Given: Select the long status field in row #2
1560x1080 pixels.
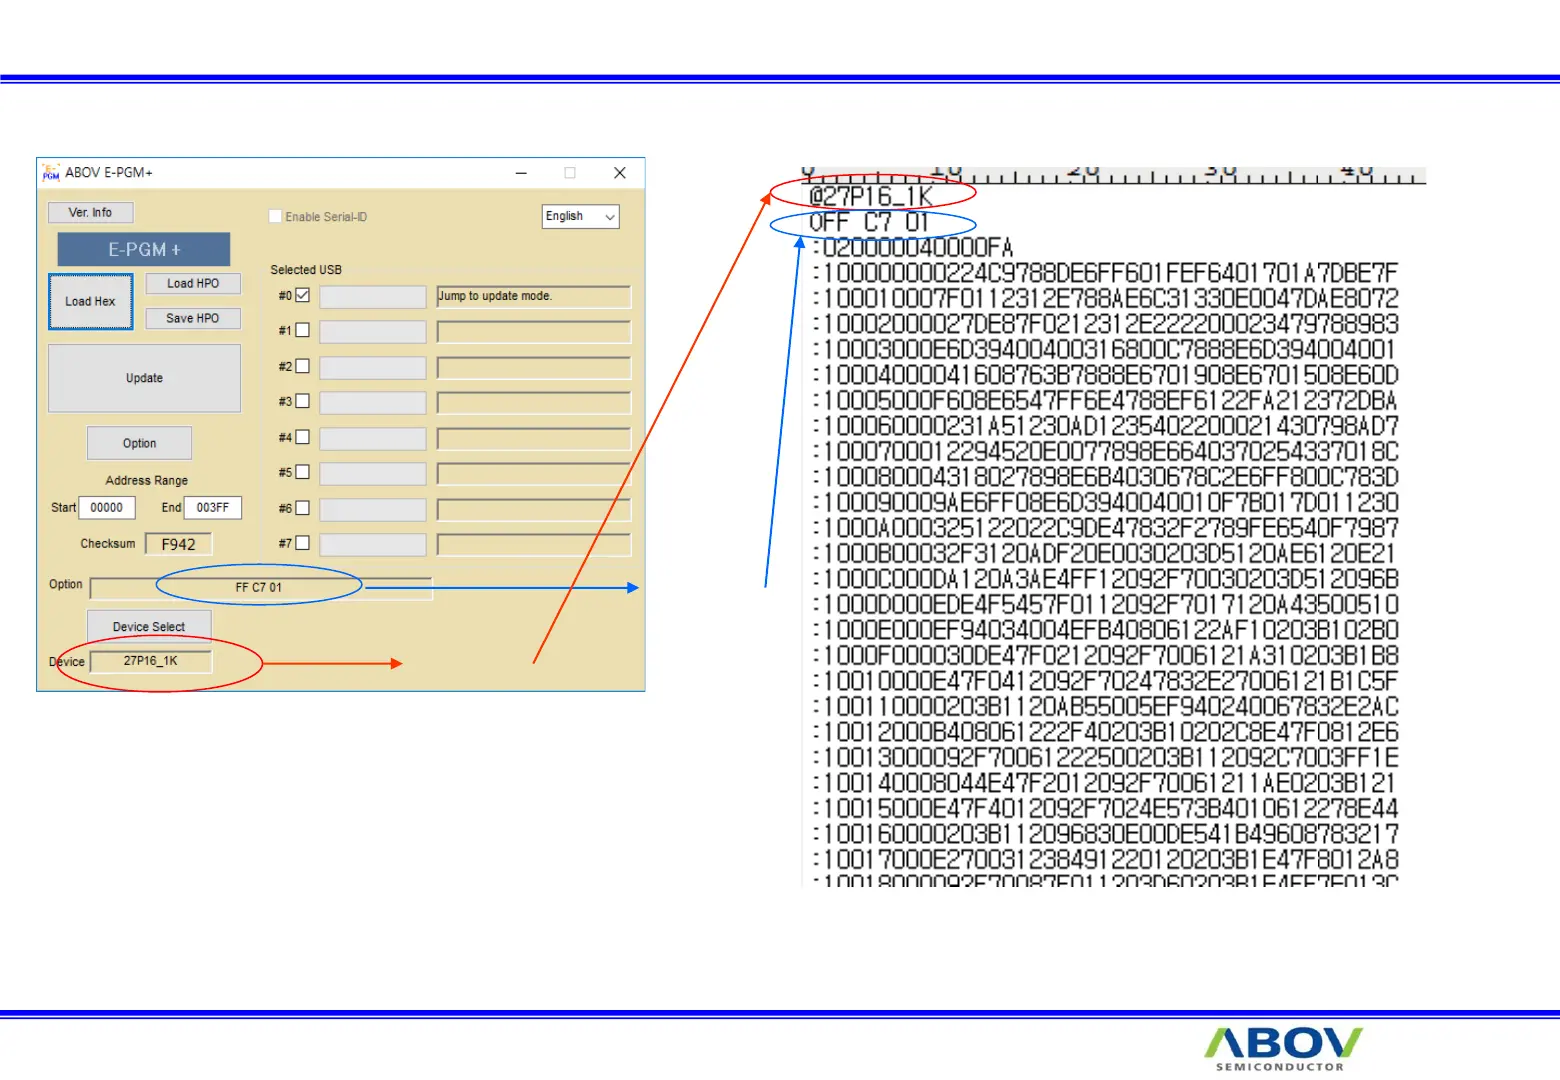Looking at the screenshot, I should point(534,367).
